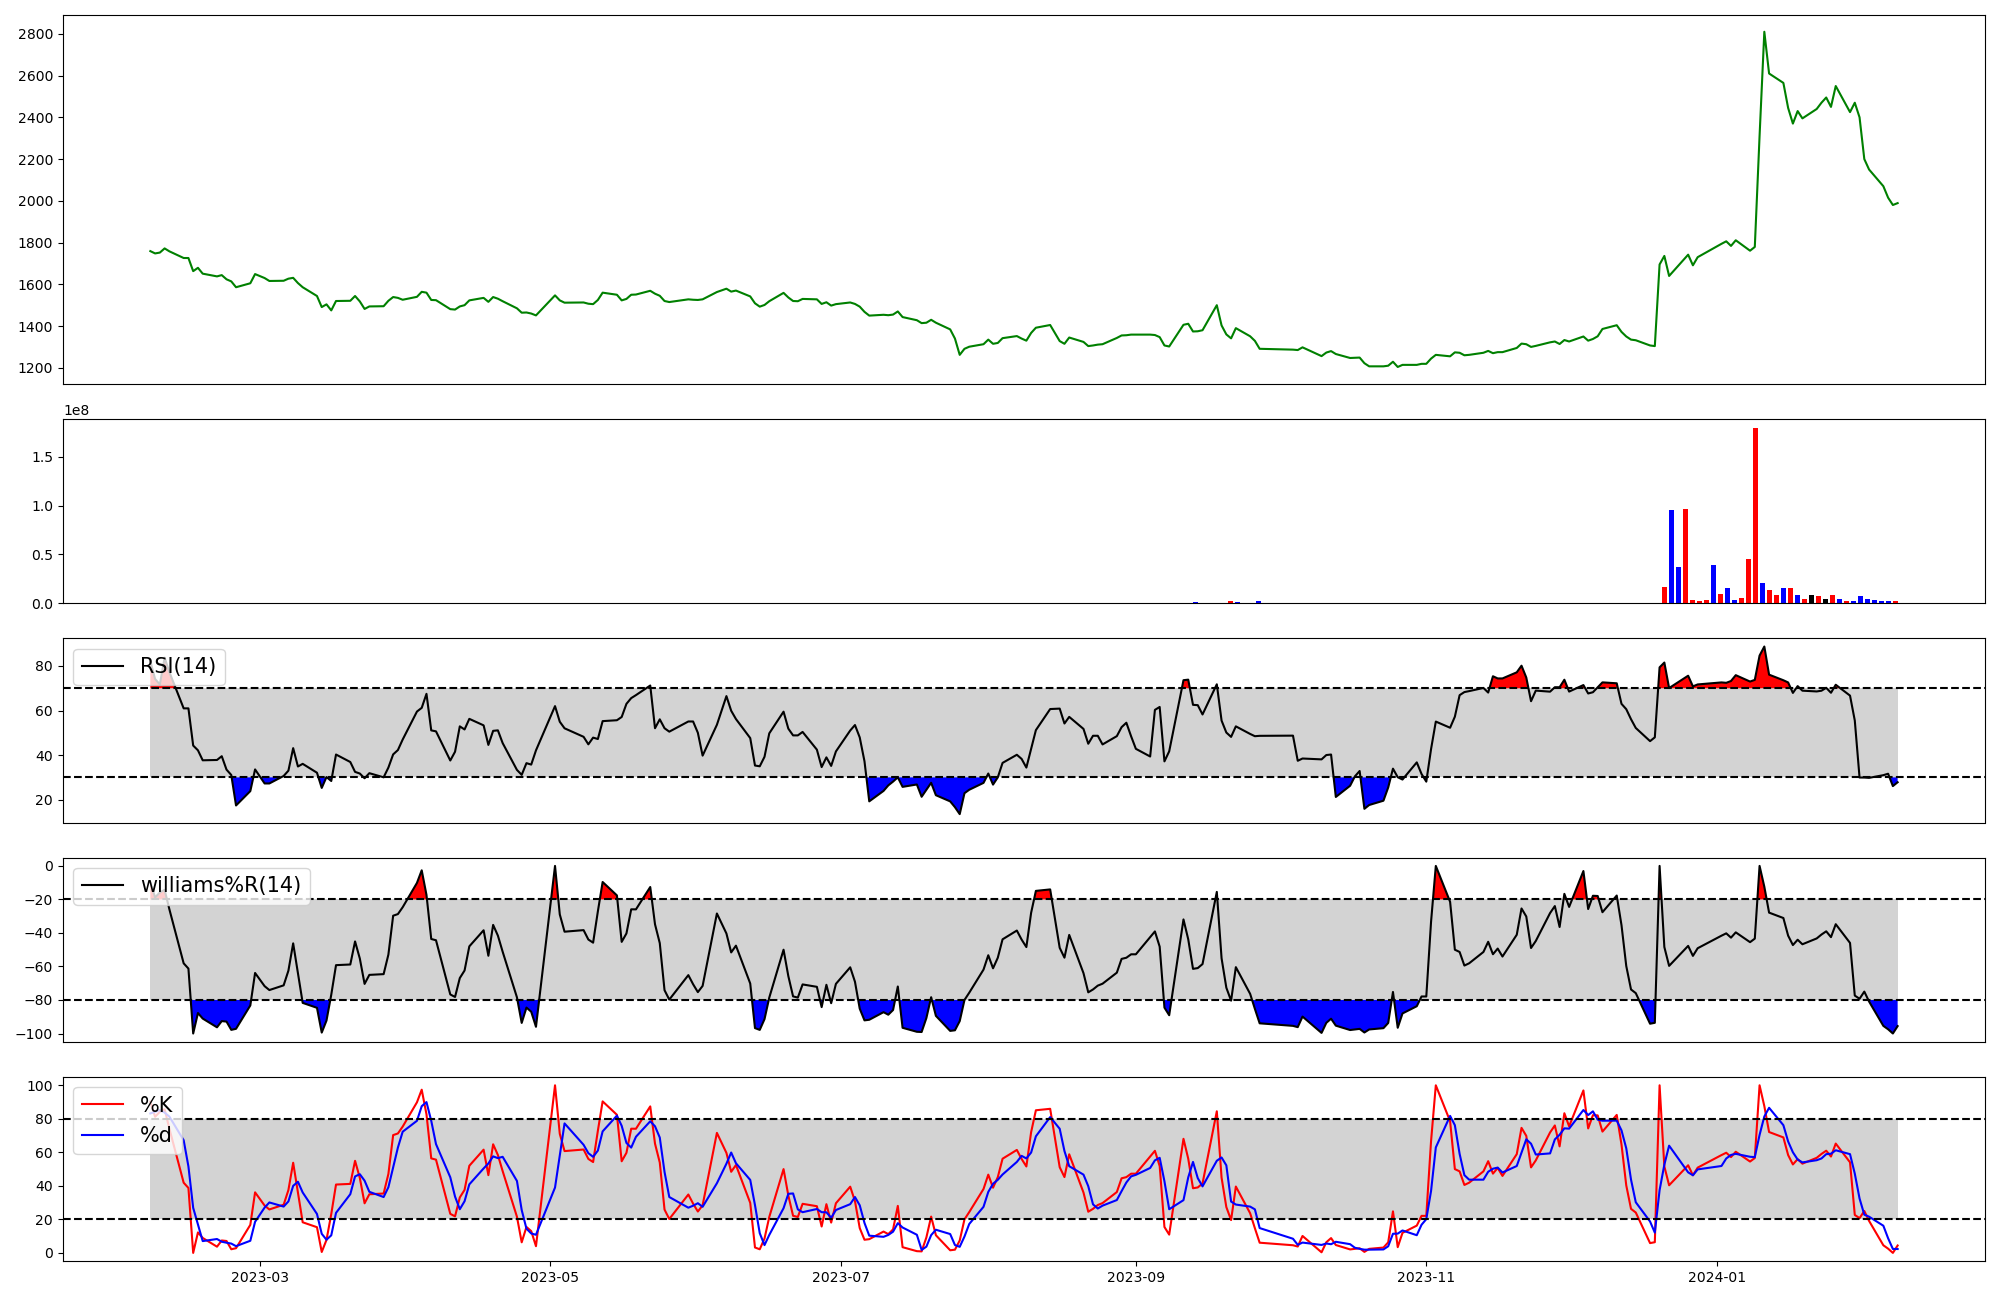Click the red %K legend line swatch
Screen dimensions: 2000x1300
pyautogui.click(x=102, y=1105)
